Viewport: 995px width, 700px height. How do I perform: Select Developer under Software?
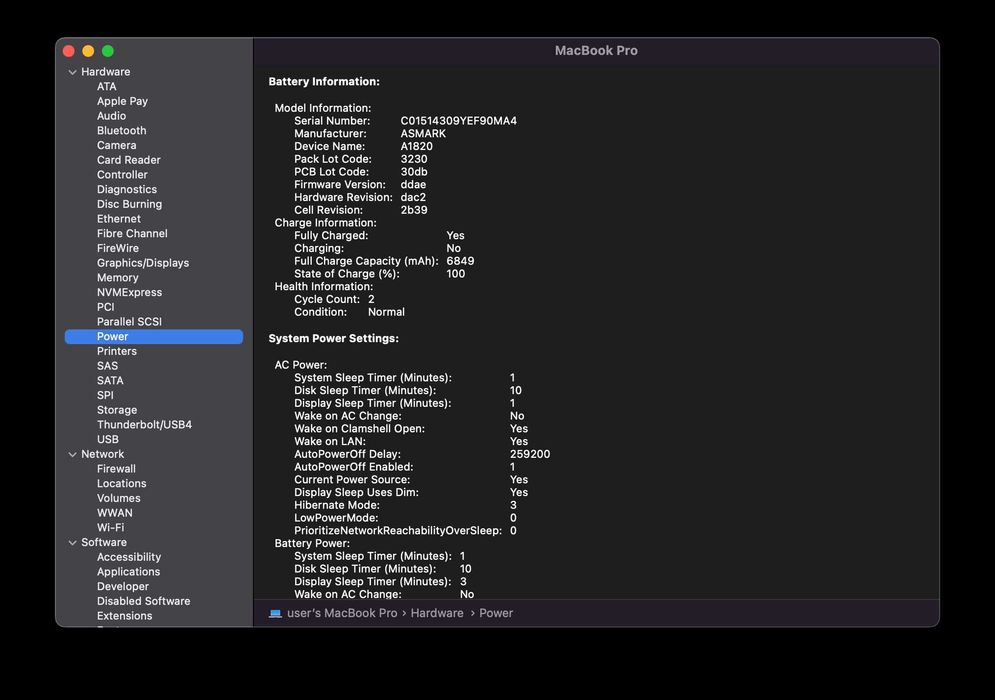click(123, 586)
